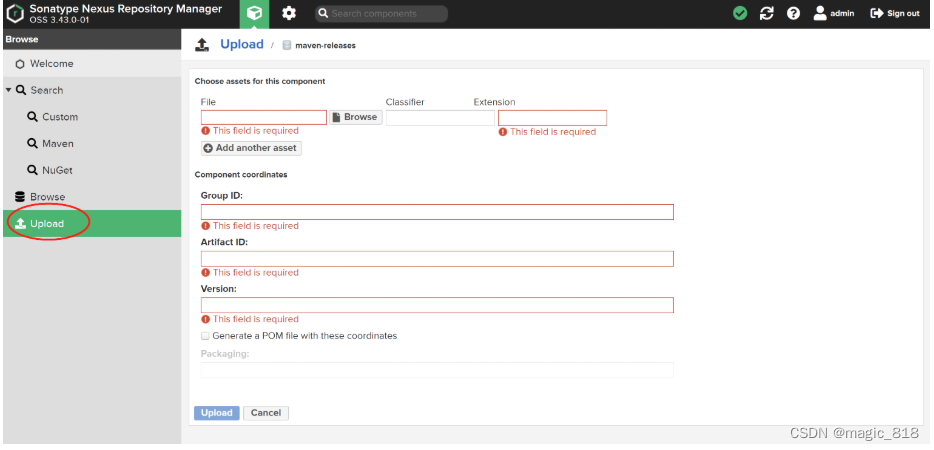Screen dimensions: 934x450
Task: Click 'Choose assets for this component' heading
Action: (260, 81)
